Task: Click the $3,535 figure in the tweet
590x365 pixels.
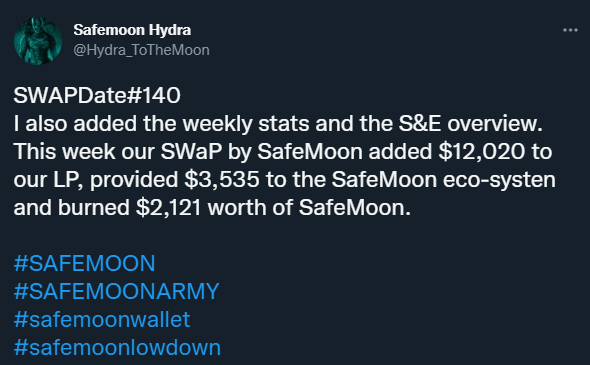Action: (222, 179)
